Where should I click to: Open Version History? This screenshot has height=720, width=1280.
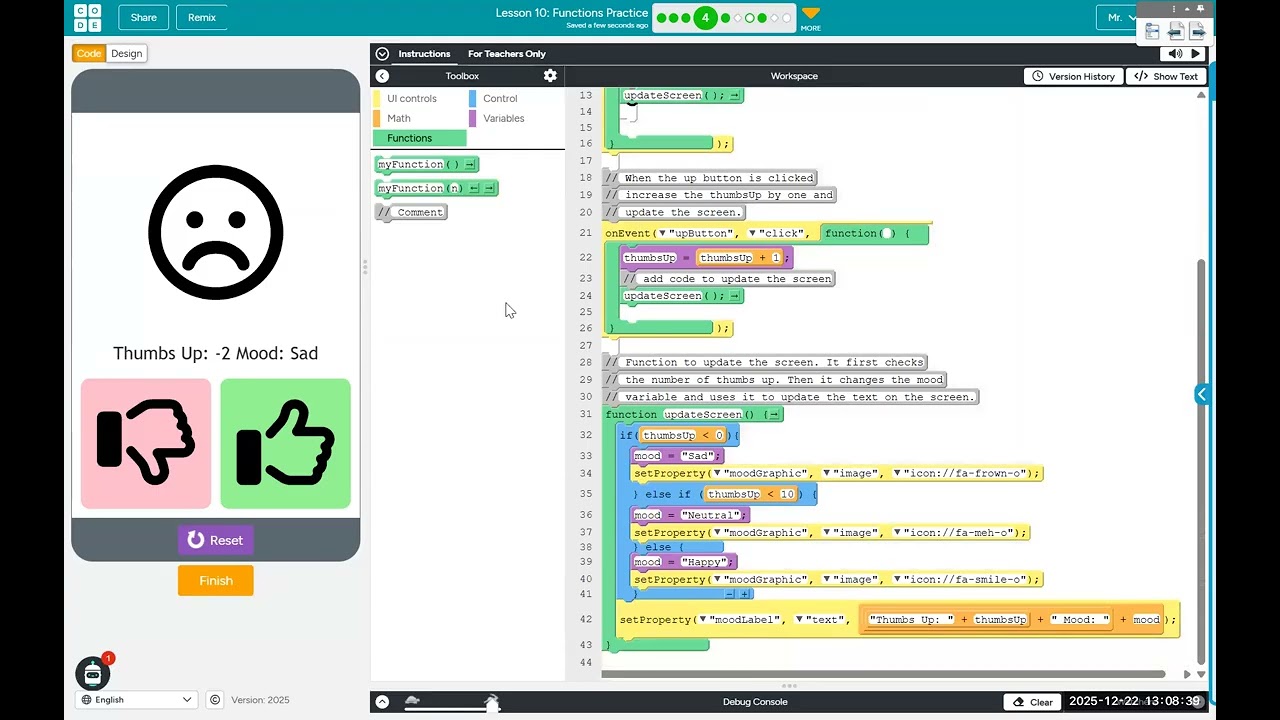click(x=1073, y=76)
